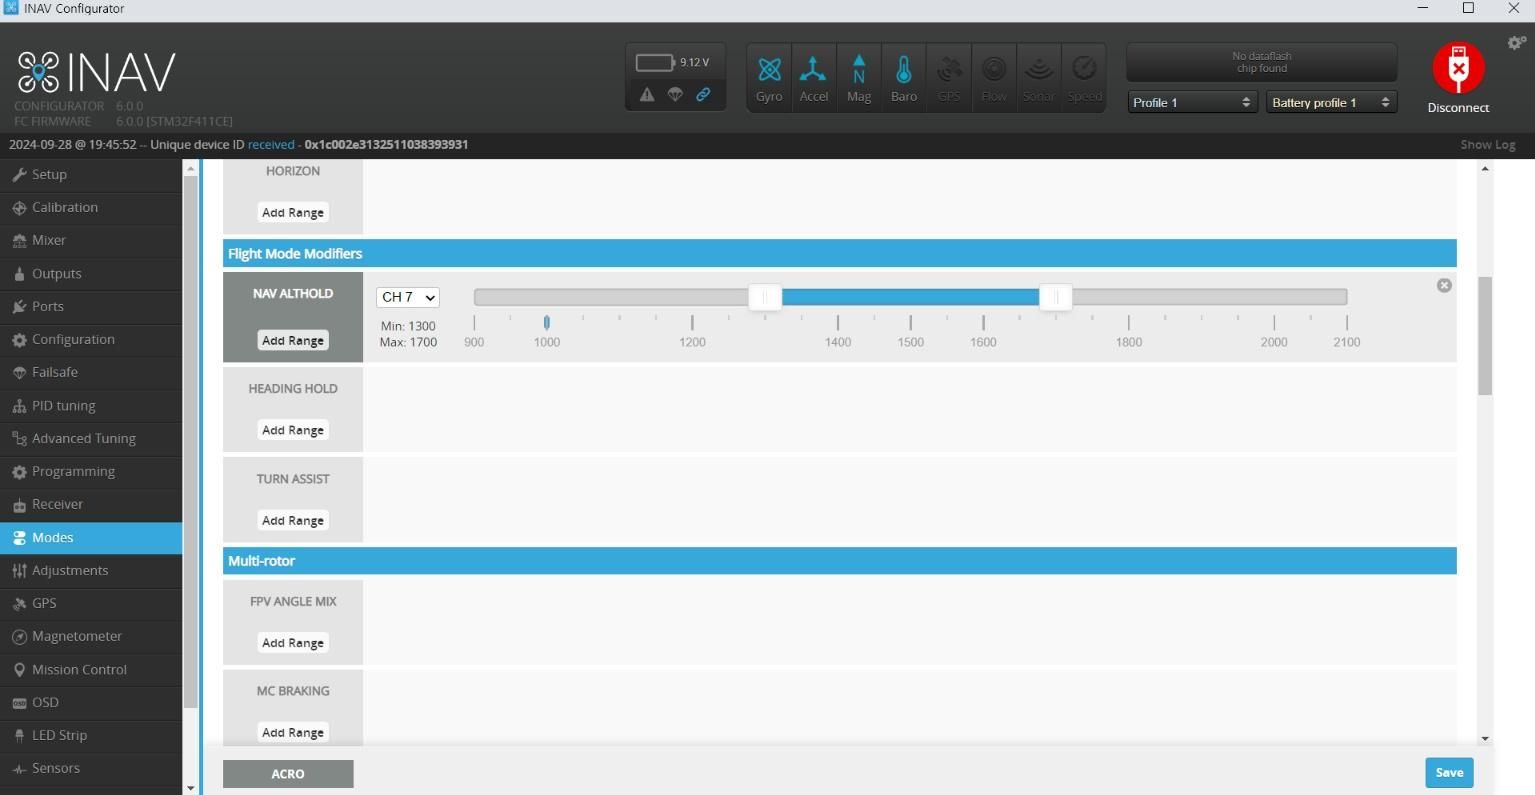Switch to the PID tuning tab
Screen dimensions: 1535x795
pyautogui.click(x=63, y=405)
